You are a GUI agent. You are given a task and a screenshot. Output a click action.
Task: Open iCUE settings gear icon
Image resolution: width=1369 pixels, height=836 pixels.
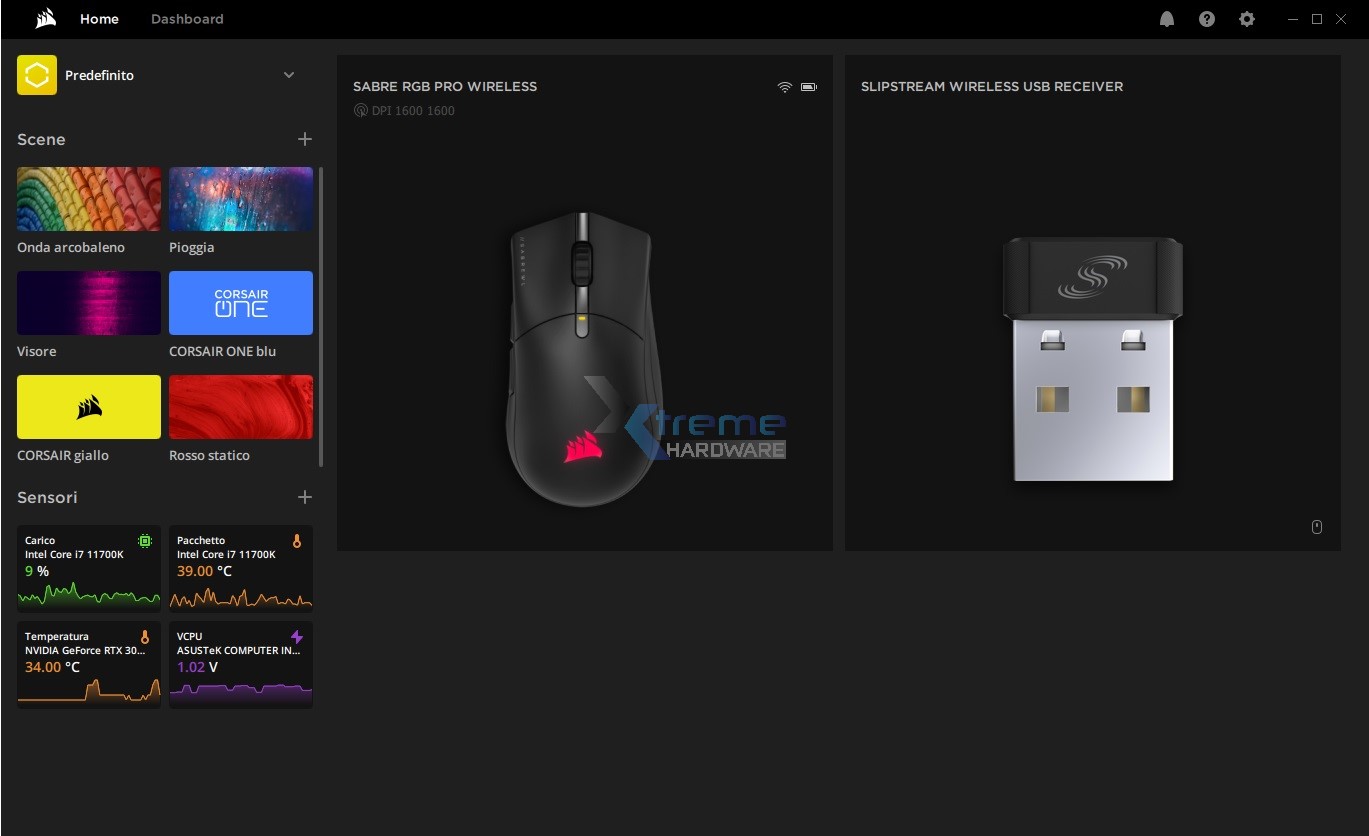tap(1246, 18)
